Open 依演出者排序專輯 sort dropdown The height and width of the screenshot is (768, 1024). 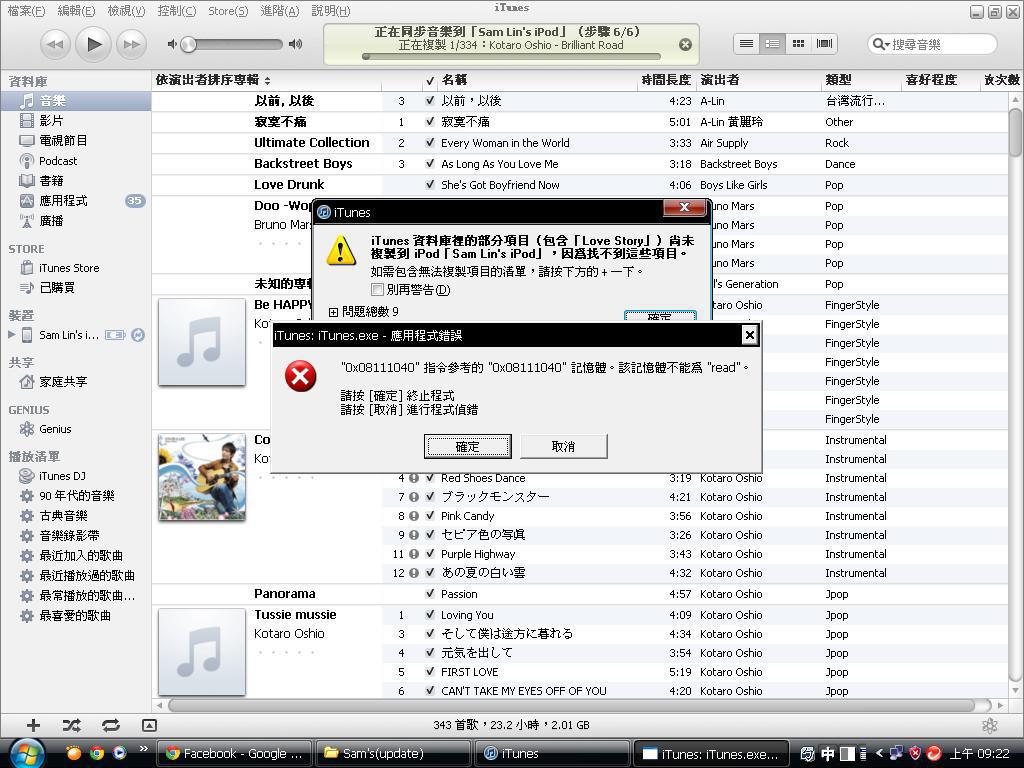[213, 80]
